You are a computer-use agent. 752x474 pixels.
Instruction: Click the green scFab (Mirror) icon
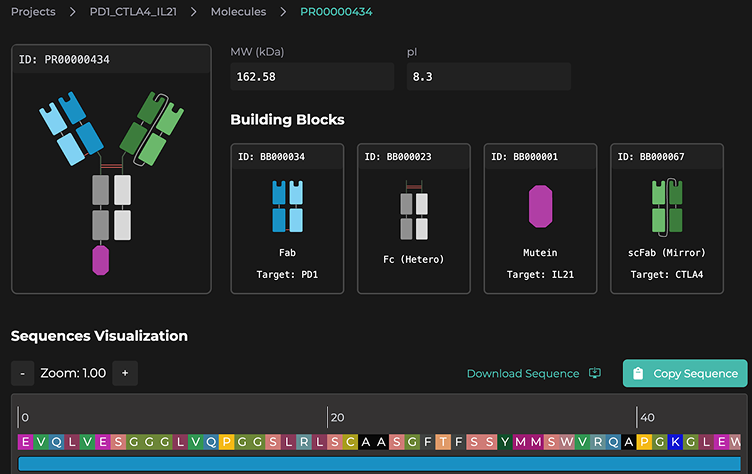667,206
